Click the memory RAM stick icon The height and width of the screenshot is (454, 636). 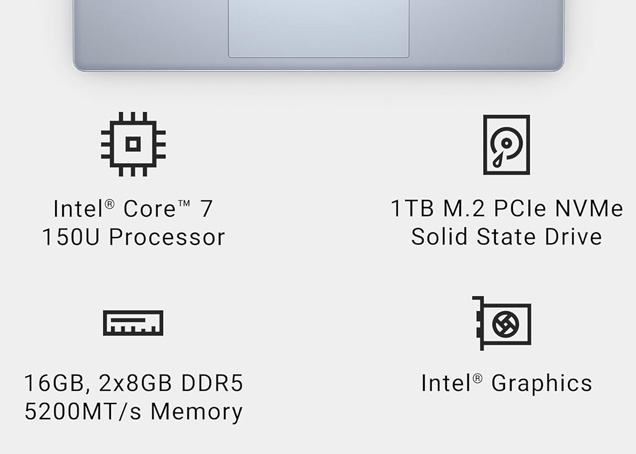(x=133, y=322)
